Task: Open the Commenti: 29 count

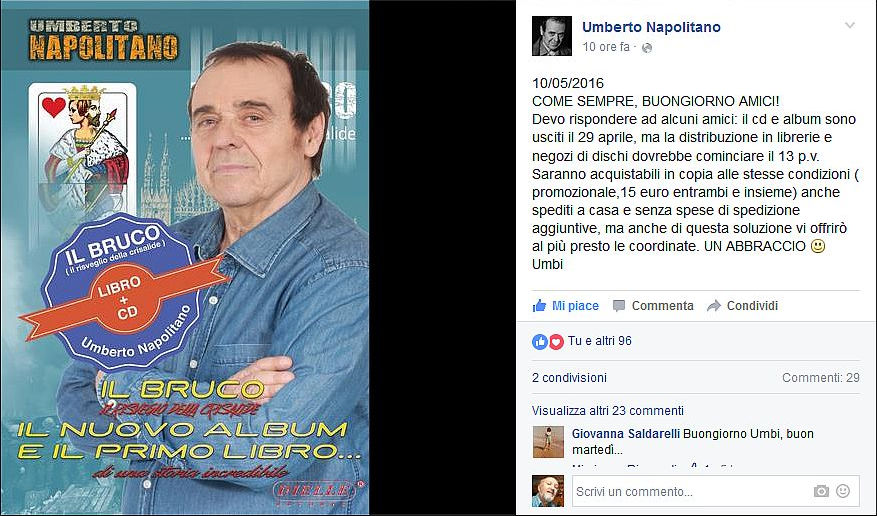Action: pos(821,378)
